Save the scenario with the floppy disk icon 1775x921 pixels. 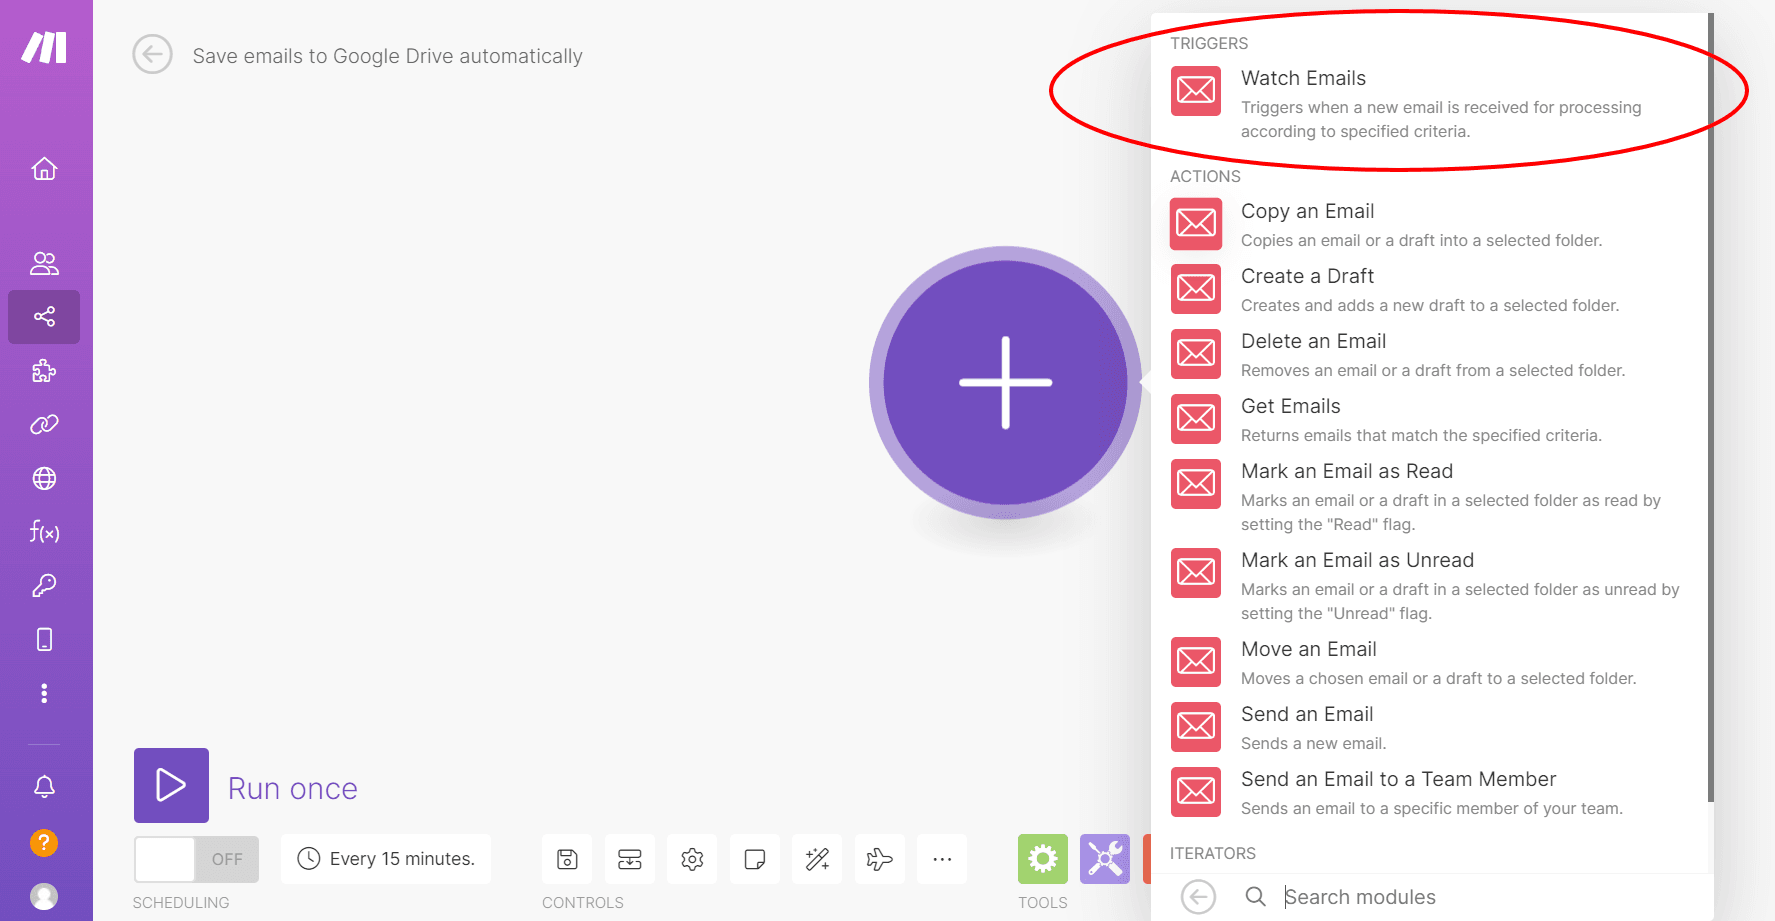(566, 858)
